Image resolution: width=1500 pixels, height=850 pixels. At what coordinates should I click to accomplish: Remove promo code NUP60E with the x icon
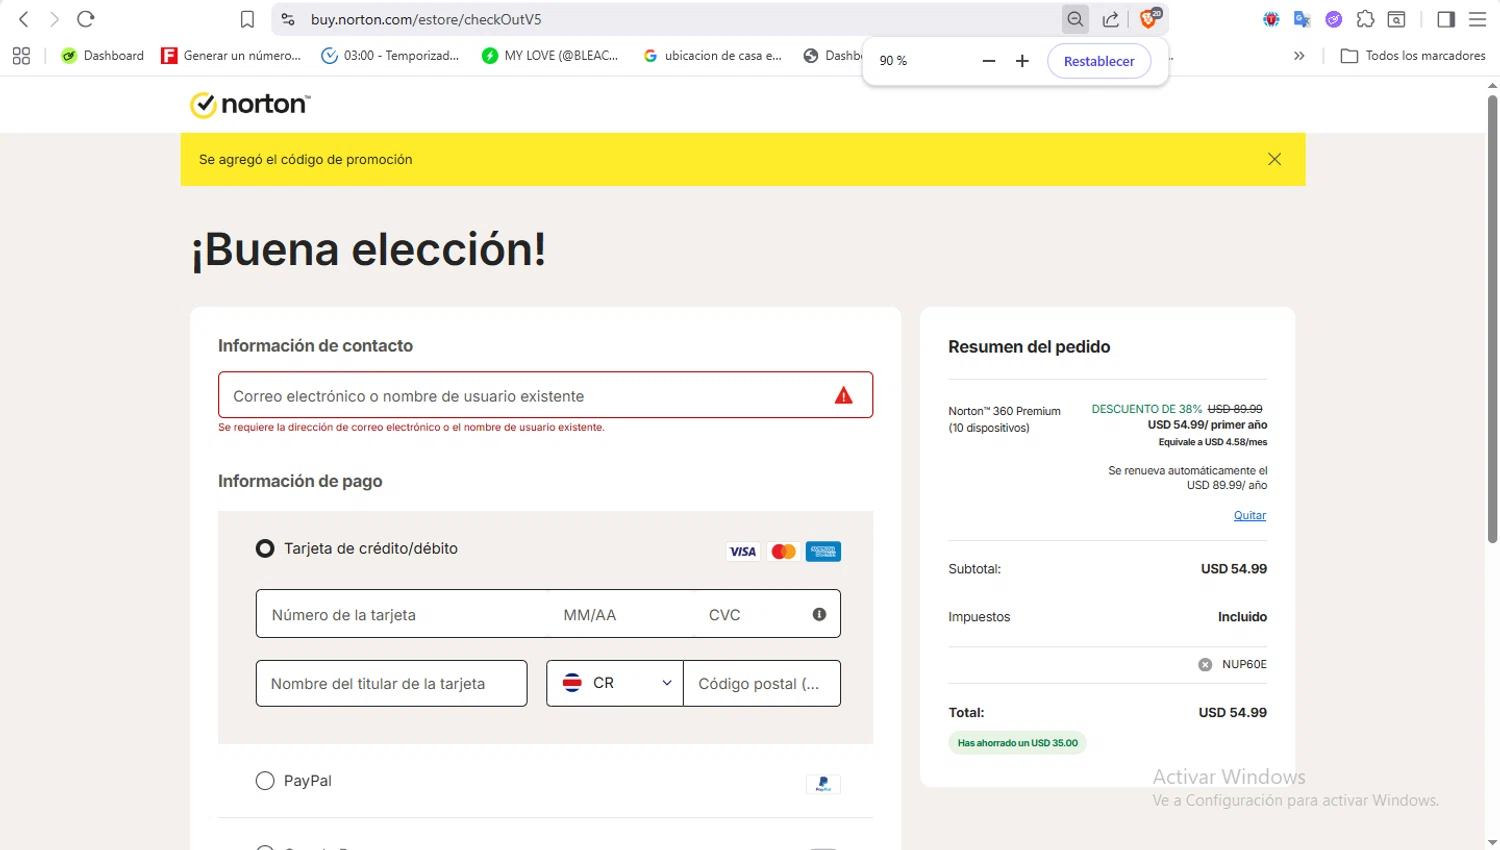point(1205,664)
